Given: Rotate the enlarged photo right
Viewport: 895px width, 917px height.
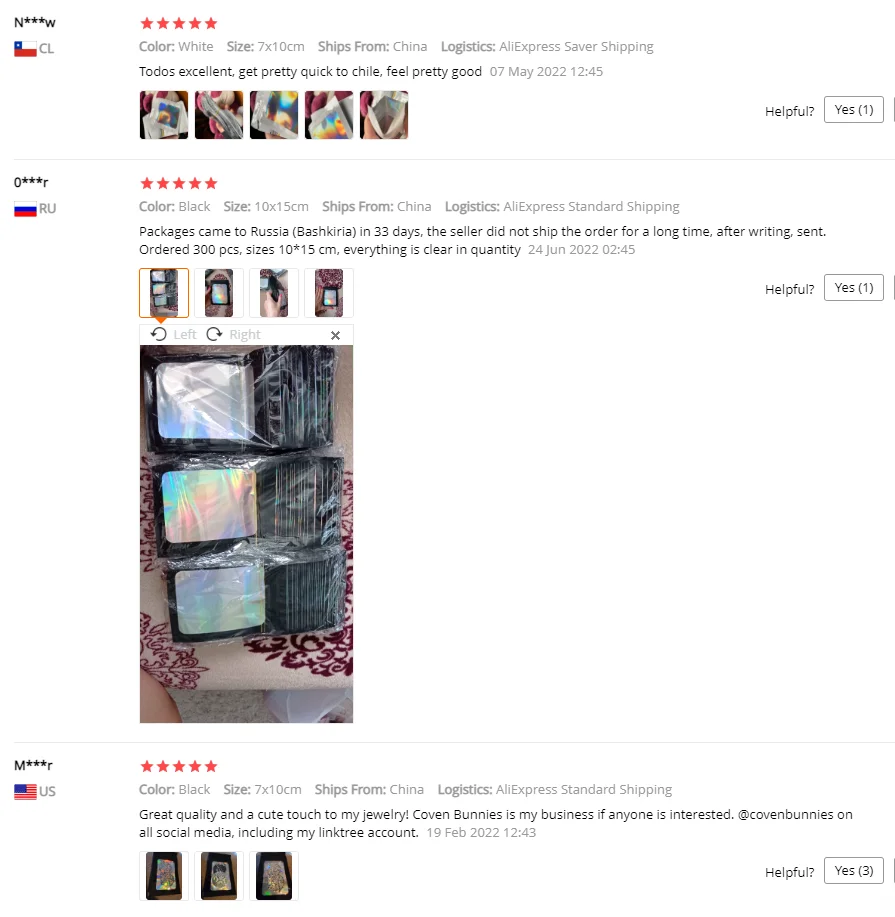Looking at the screenshot, I should pos(233,335).
